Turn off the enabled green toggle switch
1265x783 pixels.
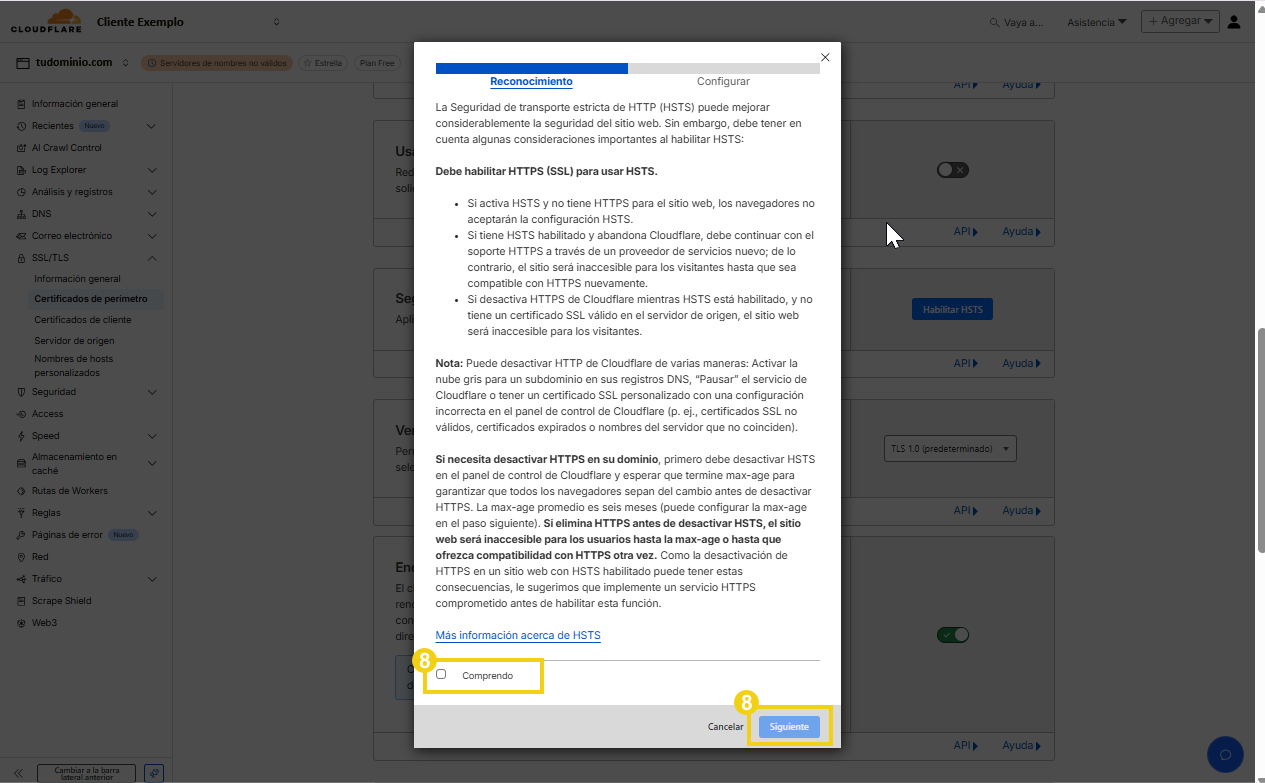952,634
